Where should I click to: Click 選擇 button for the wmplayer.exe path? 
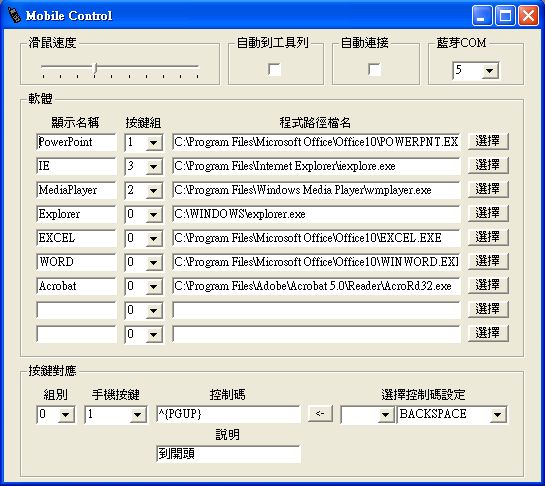click(488, 189)
